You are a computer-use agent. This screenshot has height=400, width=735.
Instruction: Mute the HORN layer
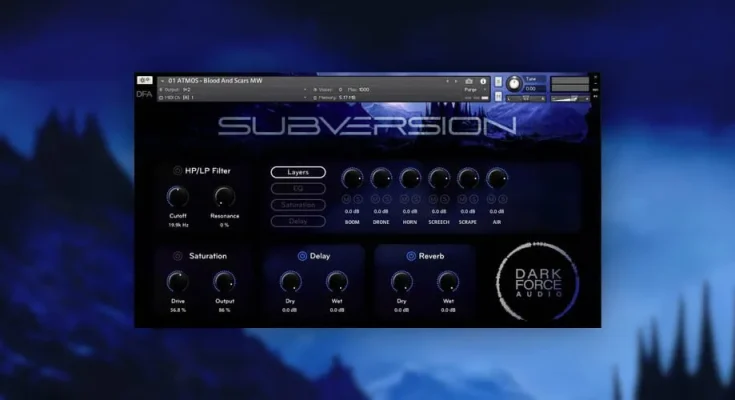[405, 198]
